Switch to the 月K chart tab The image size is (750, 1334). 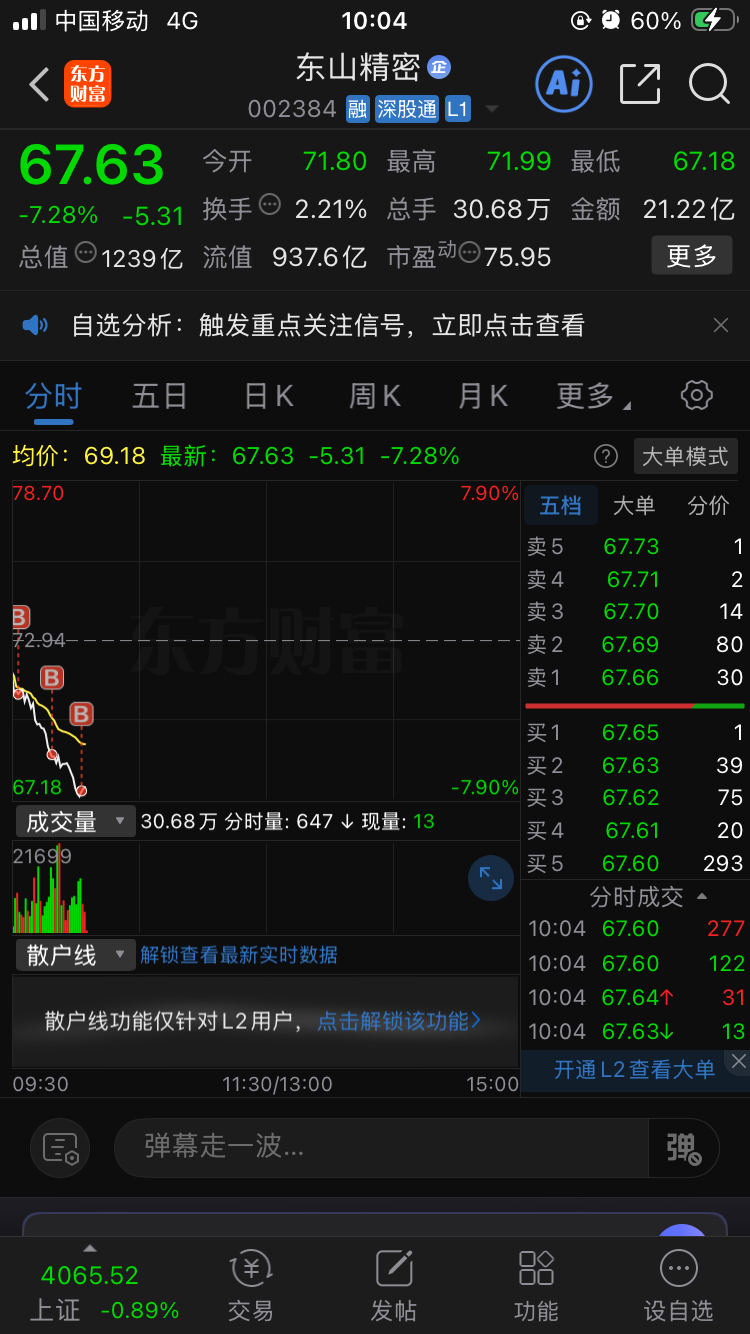point(482,396)
